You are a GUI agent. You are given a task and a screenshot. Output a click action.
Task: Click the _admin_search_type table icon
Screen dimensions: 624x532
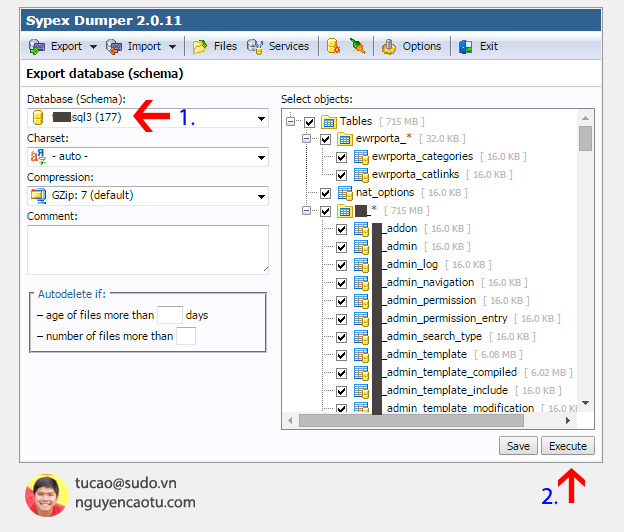pos(361,337)
